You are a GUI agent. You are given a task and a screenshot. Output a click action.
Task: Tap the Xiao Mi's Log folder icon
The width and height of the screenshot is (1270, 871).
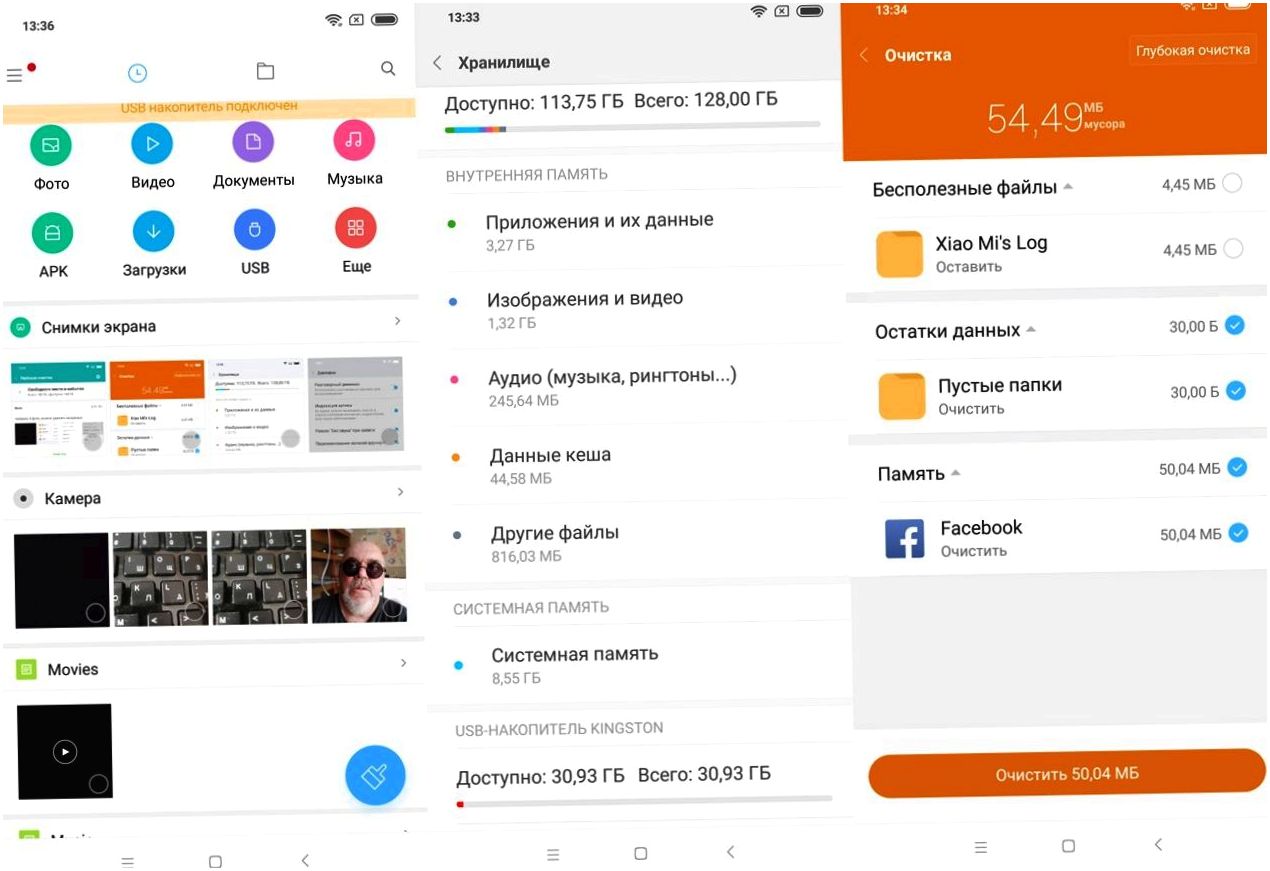899,254
